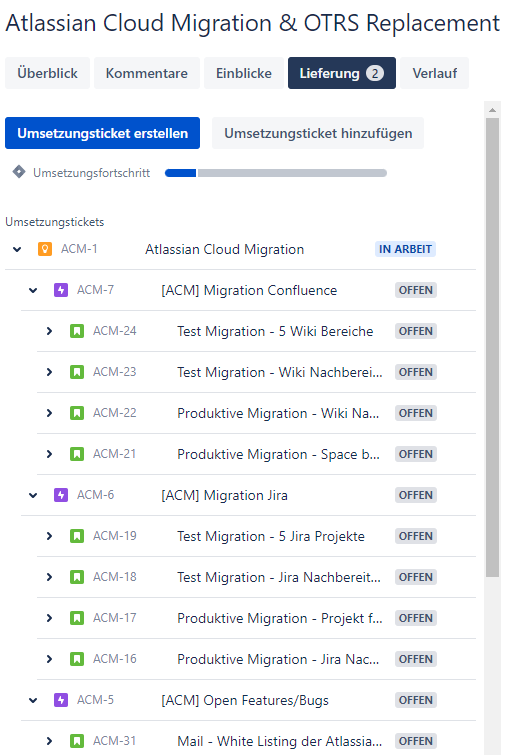Open issue key ACM-7
The width and height of the screenshot is (505, 755).
point(95,290)
